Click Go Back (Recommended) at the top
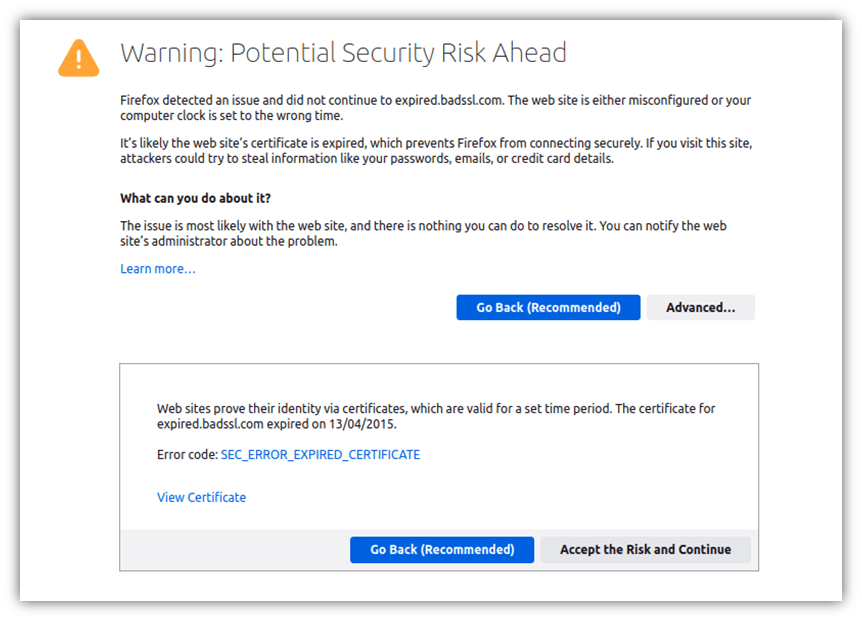 pos(548,307)
